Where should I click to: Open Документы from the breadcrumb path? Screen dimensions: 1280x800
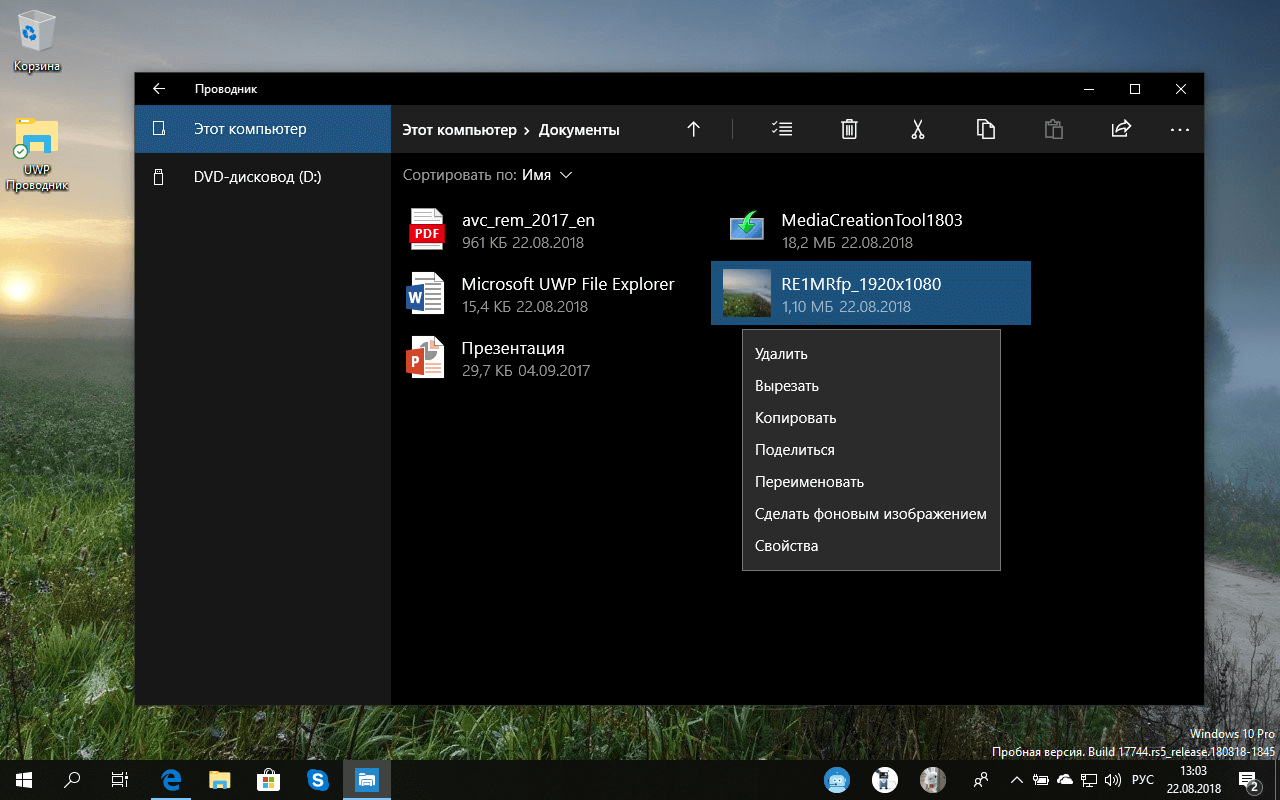click(579, 129)
